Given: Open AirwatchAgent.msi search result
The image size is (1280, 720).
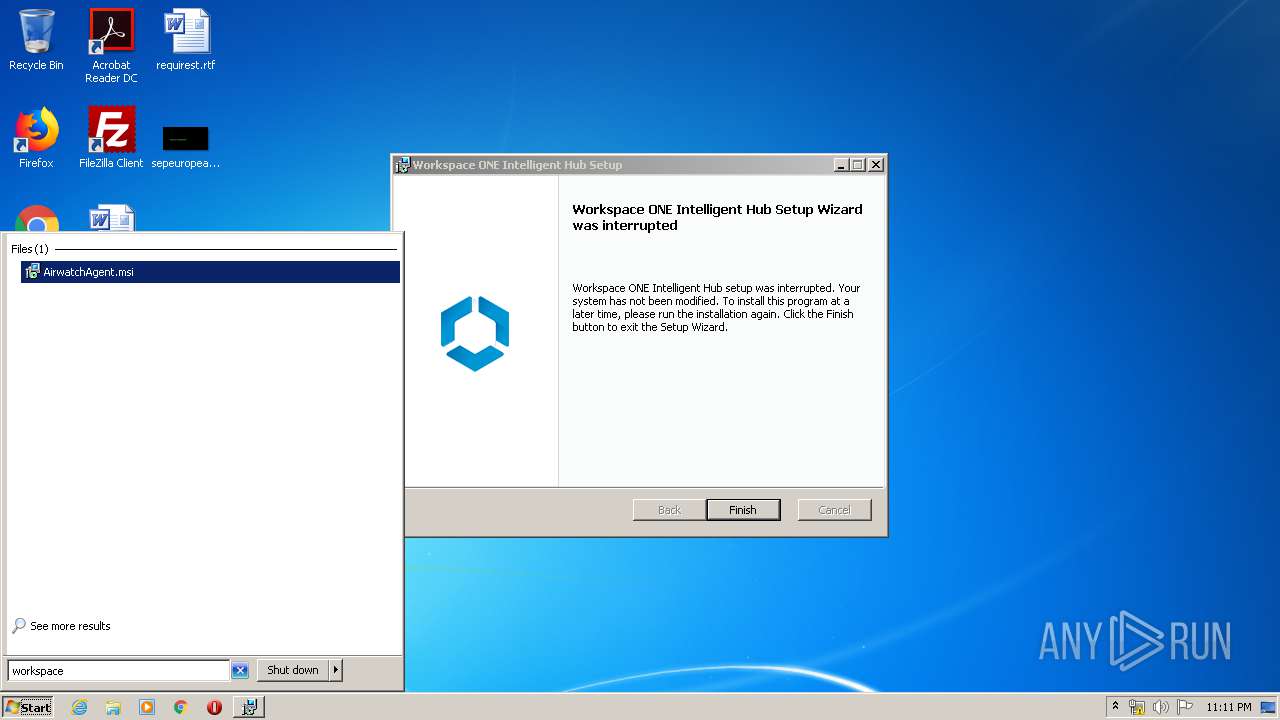Looking at the screenshot, I should (x=210, y=272).
